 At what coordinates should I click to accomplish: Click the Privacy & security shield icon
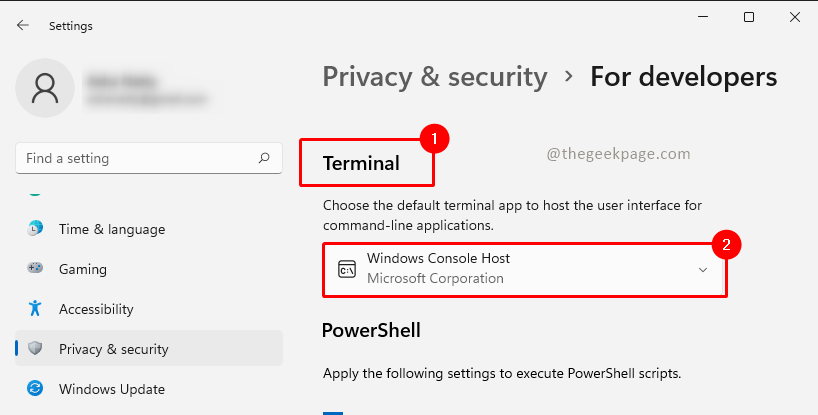coord(36,349)
